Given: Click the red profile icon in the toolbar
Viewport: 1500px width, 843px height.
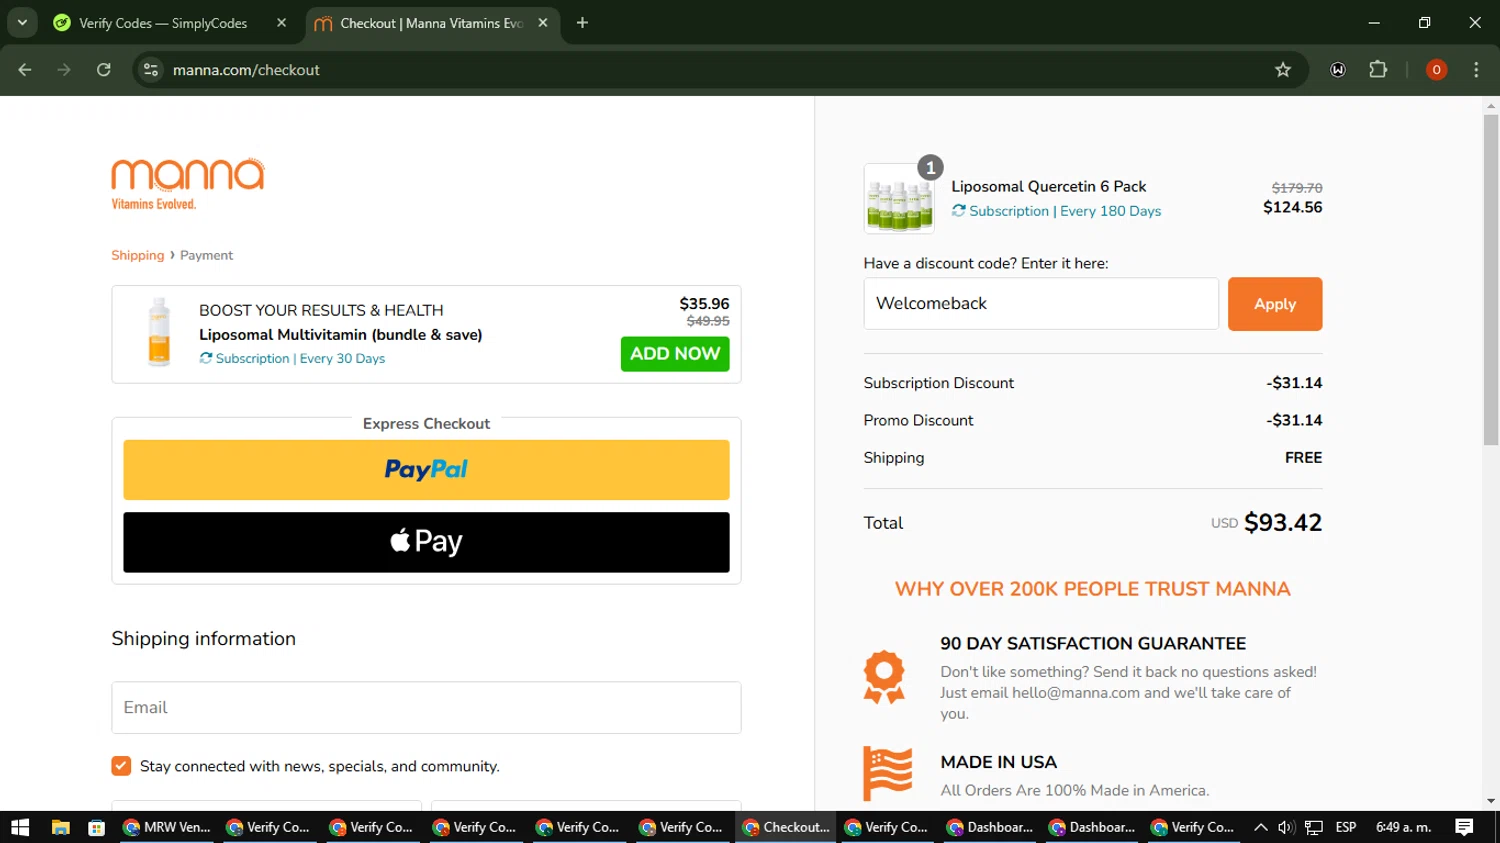Looking at the screenshot, I should [1436, 70].
